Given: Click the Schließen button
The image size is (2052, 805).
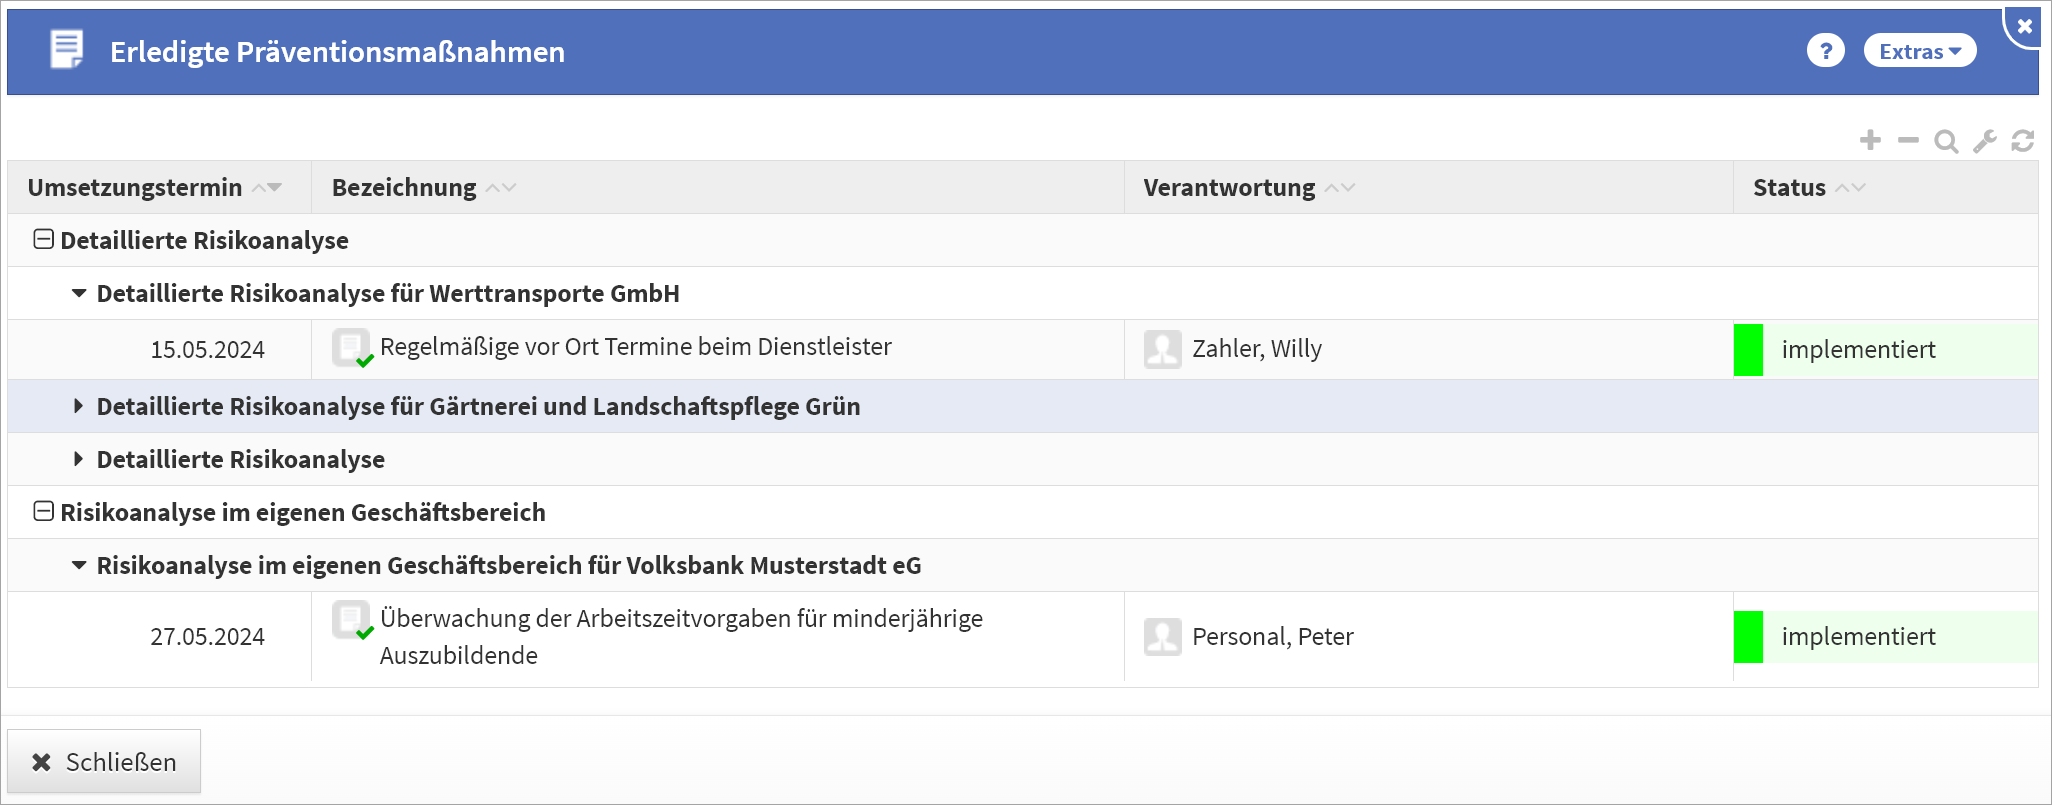Looking at the screenshot, I should [104, 762].
